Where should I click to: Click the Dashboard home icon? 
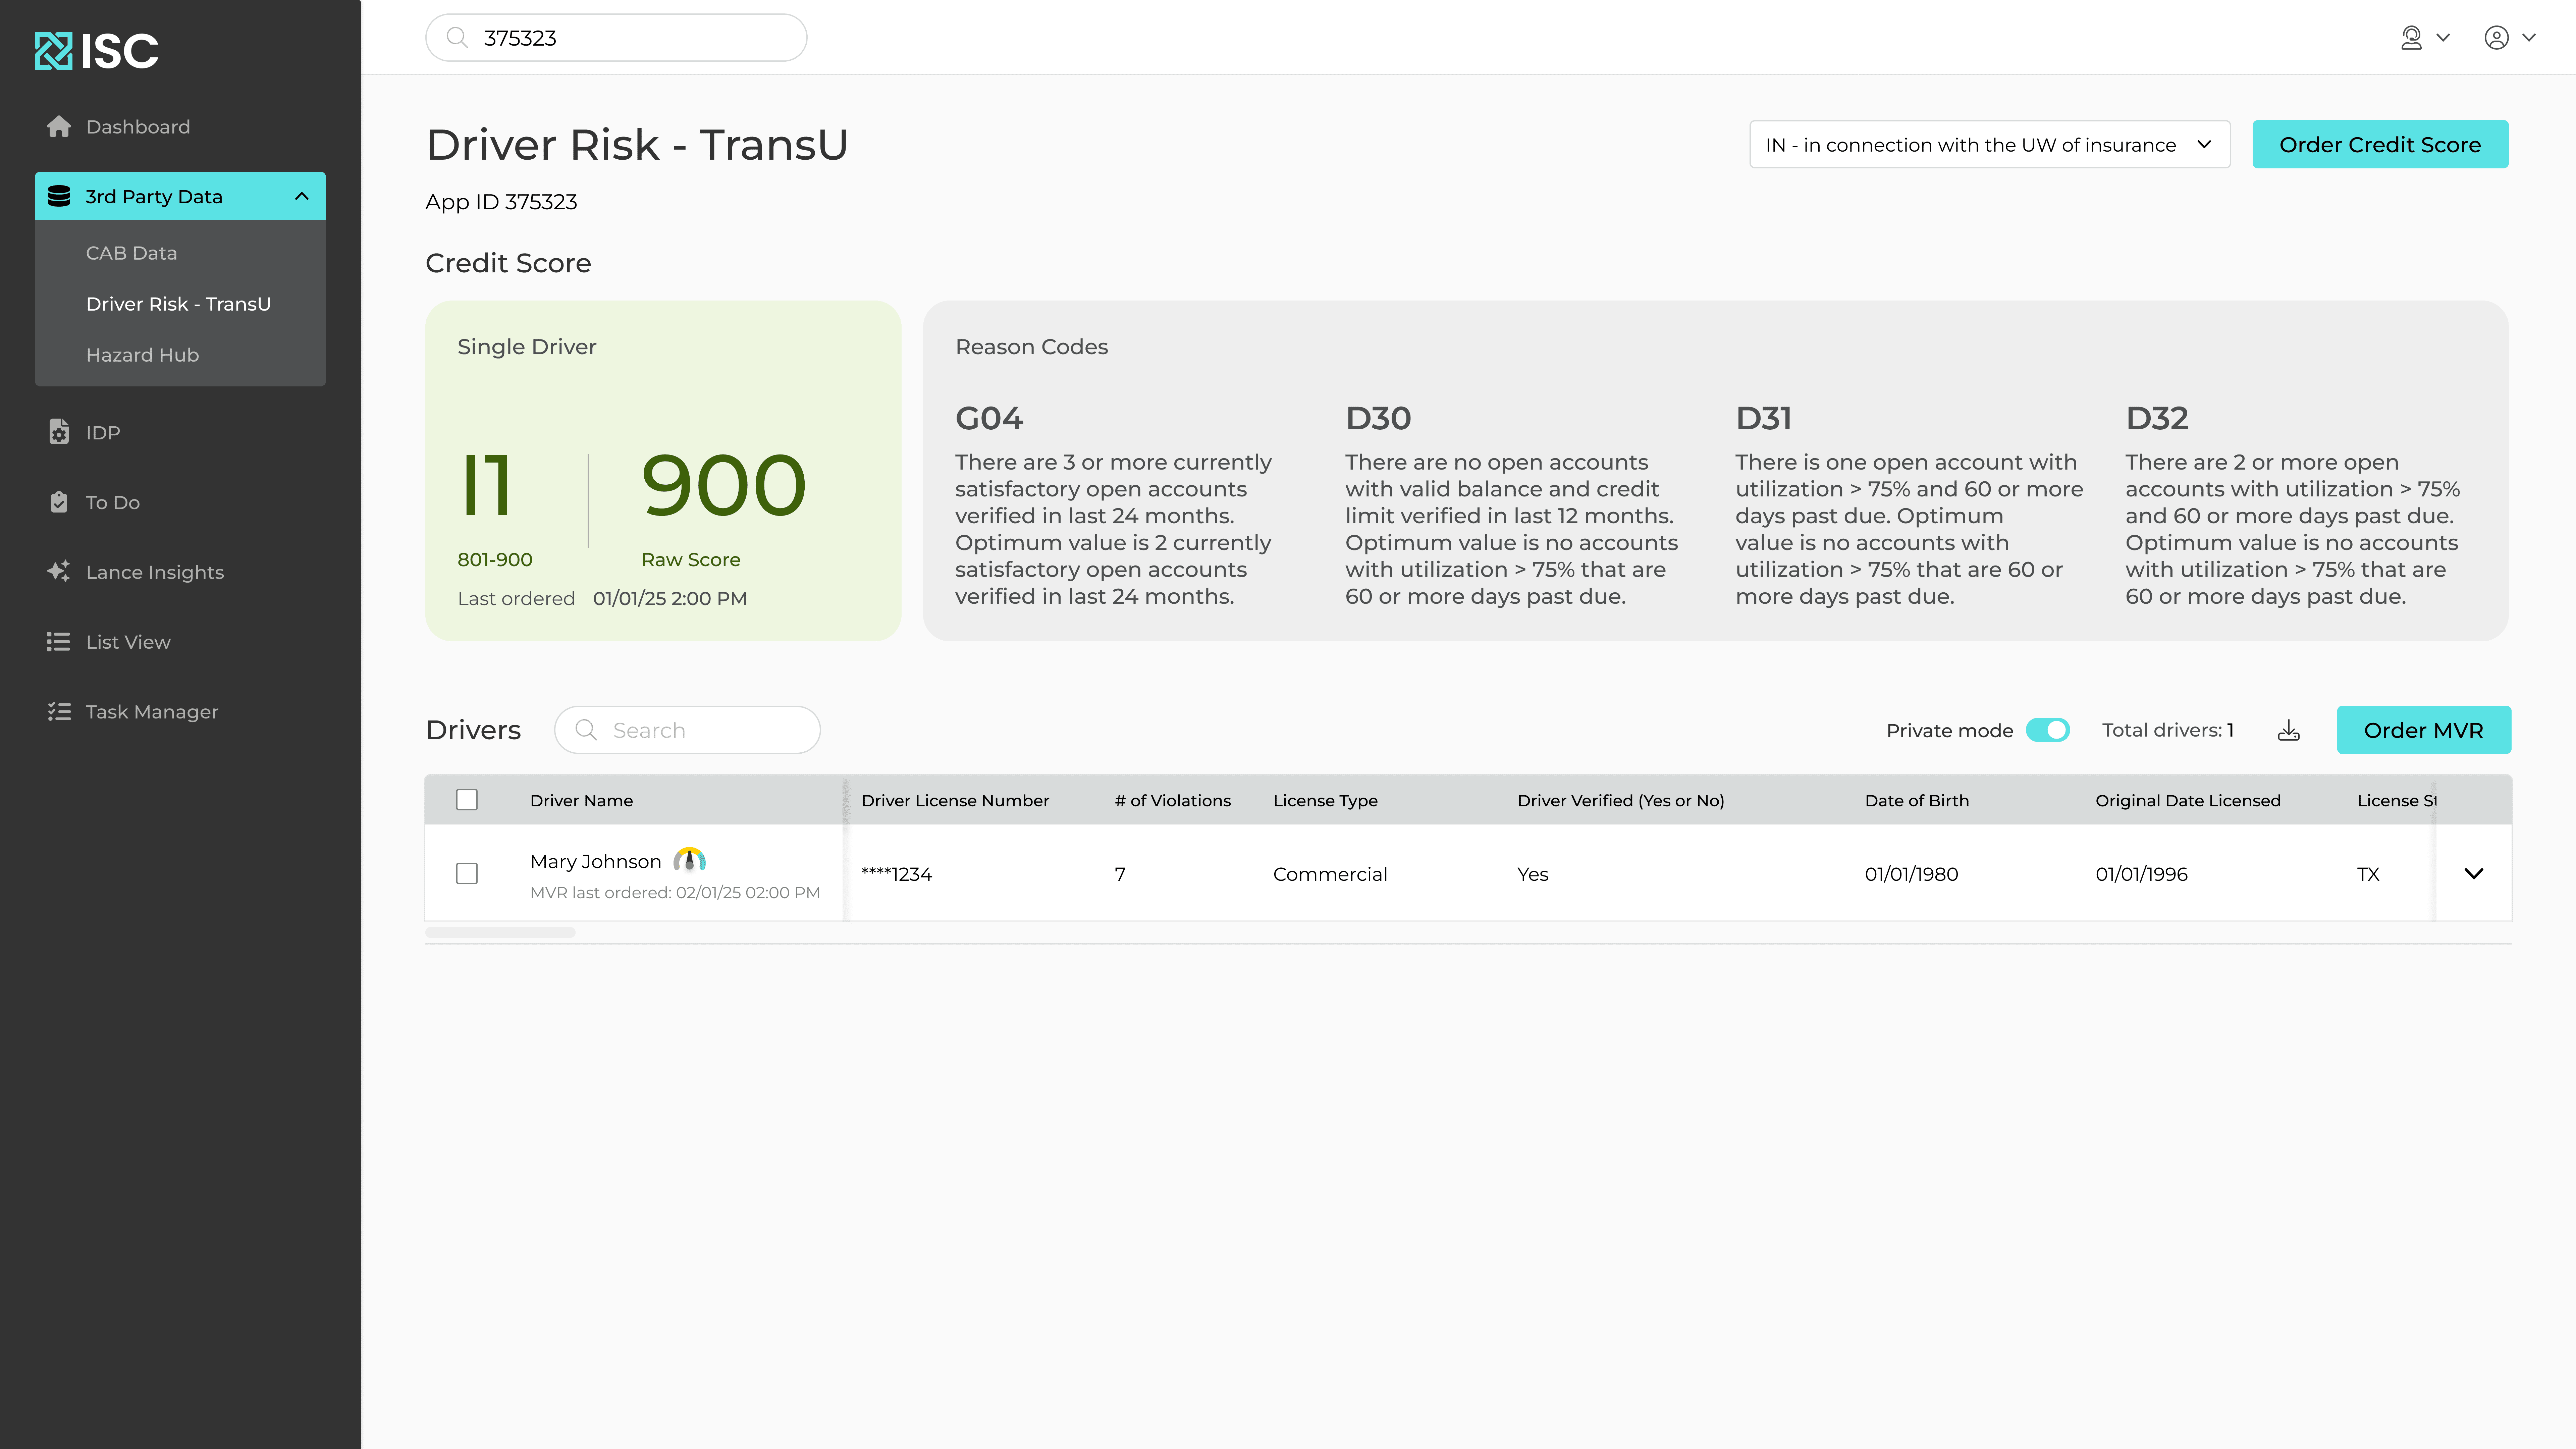(x=59, y=127)
